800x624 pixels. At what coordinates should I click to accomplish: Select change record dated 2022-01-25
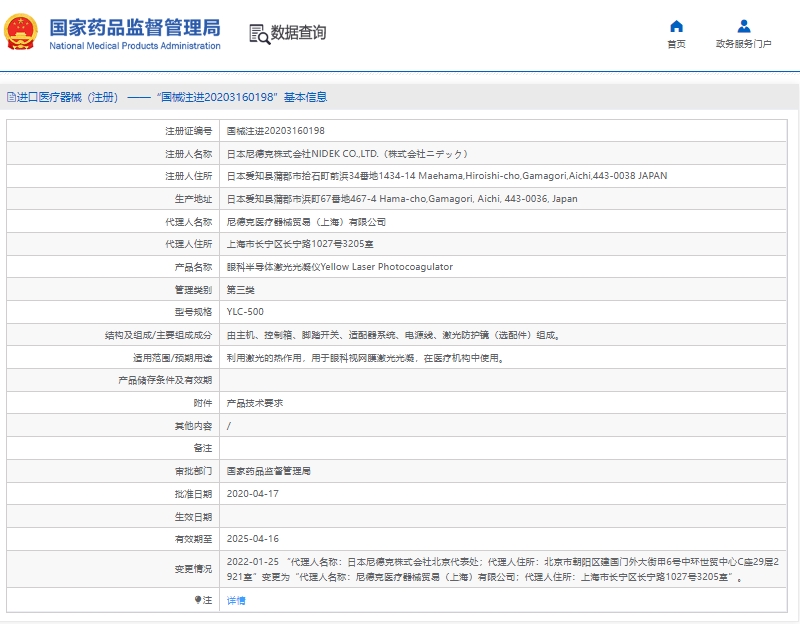tap(503, 569)
